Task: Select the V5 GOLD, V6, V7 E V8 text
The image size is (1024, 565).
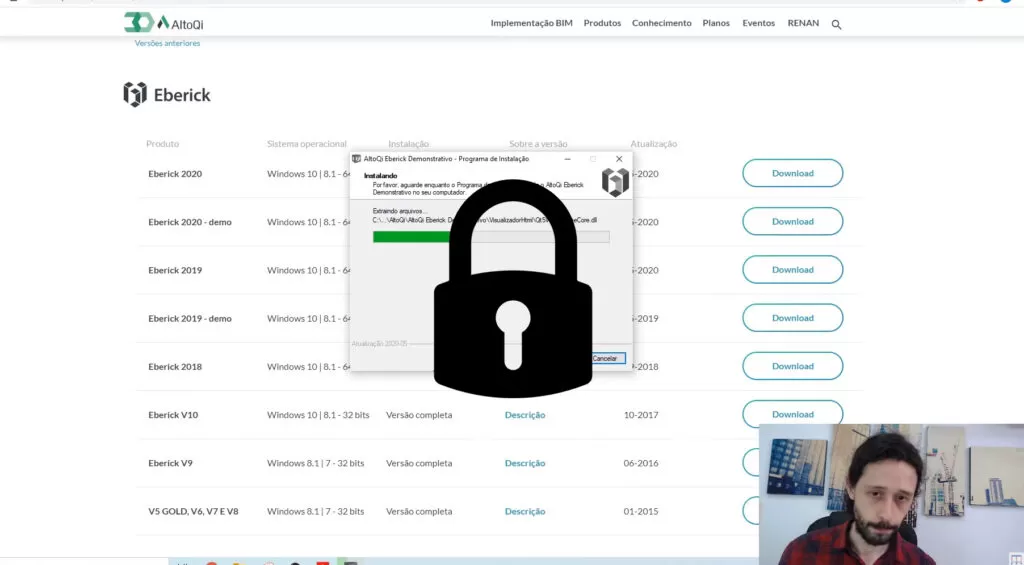Action: point(193,511)
